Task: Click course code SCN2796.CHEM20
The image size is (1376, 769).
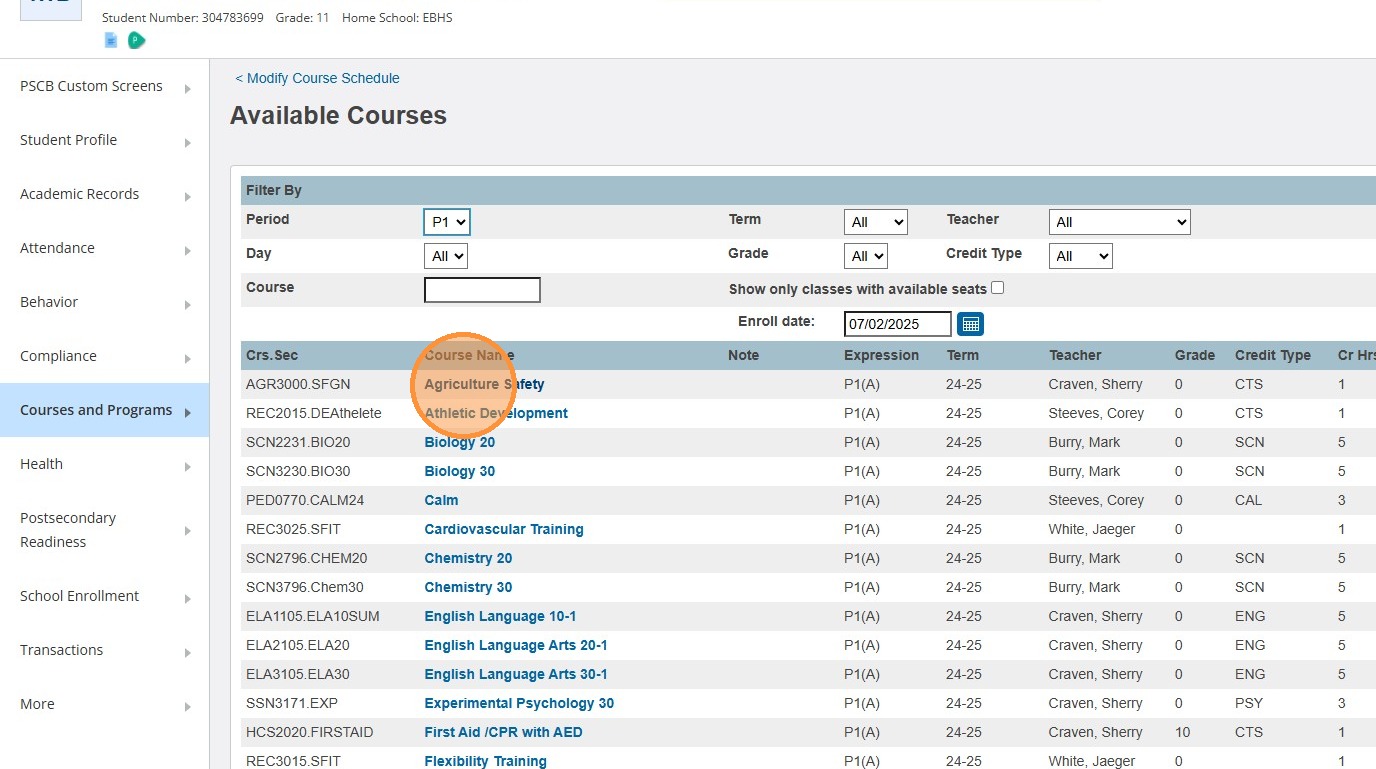Action: point(307,558)
